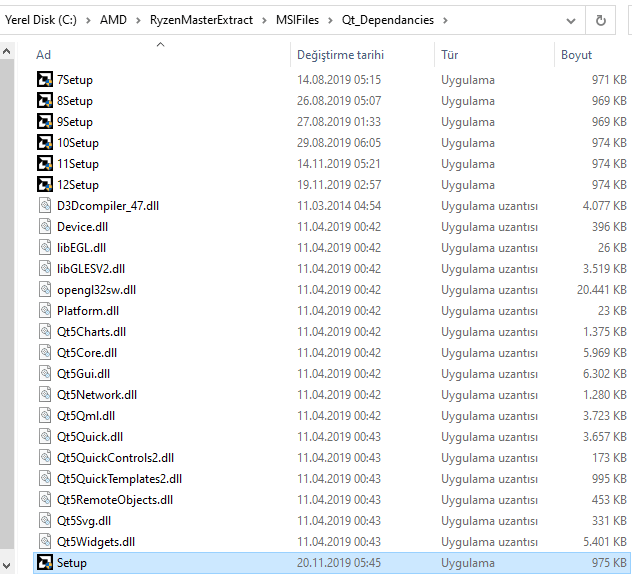The image size is (632, 577).
Task: Click the Qt5QuickControls2.dll file icon
Action: tap(45, 457)
